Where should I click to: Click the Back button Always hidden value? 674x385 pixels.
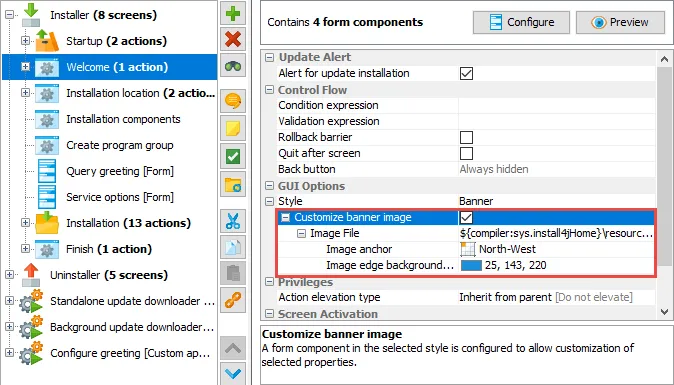[x=494, y=169]
